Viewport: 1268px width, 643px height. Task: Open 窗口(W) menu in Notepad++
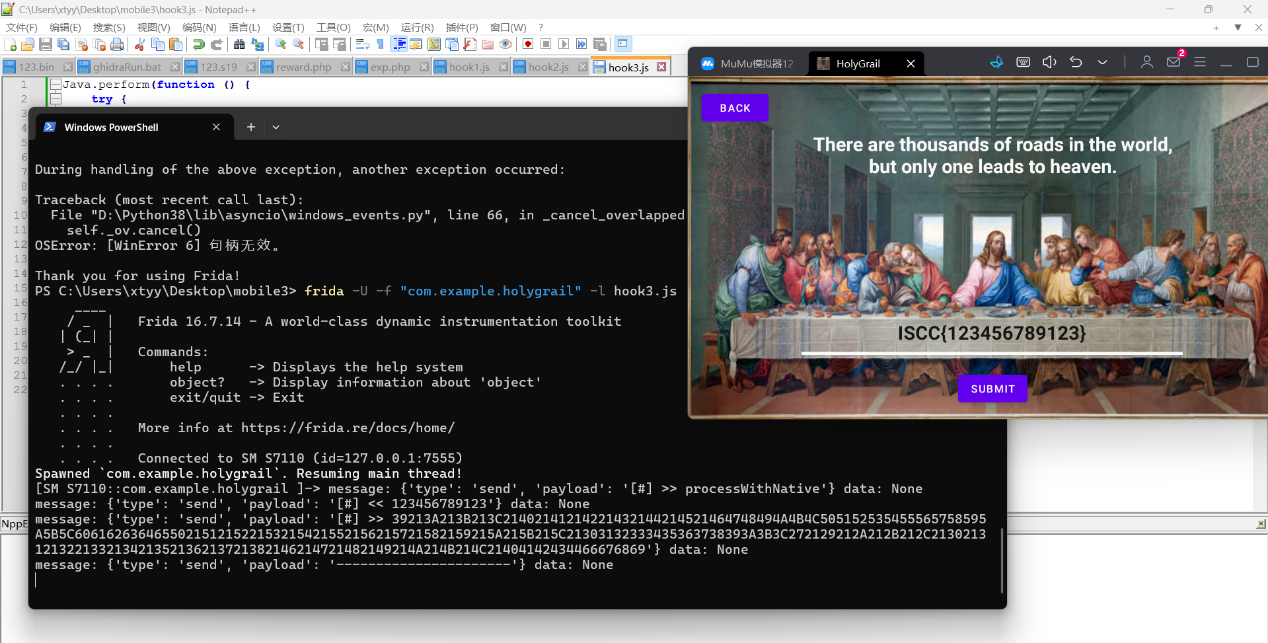(509, 27)
